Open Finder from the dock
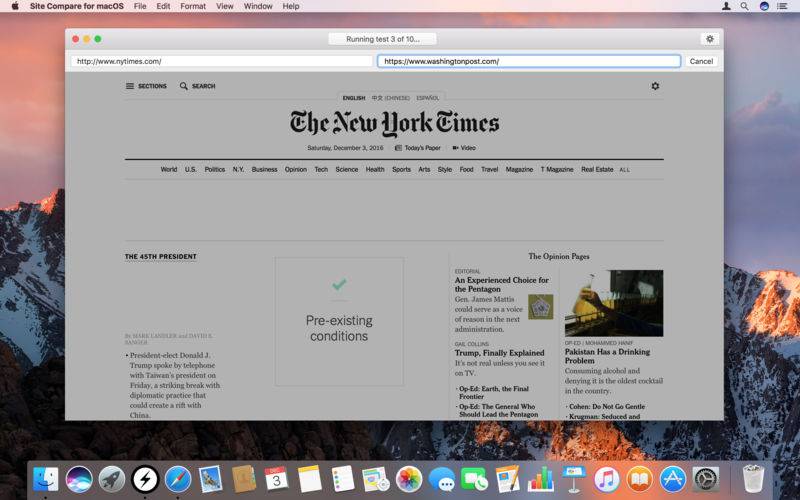800x500 pixels. pyautogui.click(x=46, y=480)
